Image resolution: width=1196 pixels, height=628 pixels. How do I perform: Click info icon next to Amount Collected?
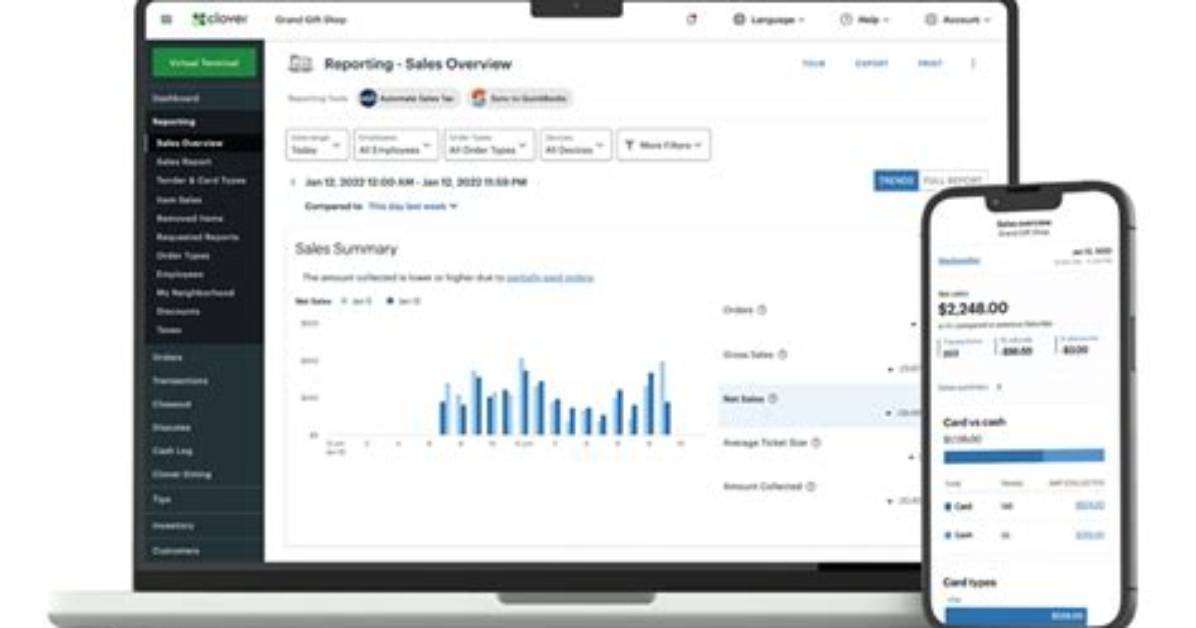[810, 487]
